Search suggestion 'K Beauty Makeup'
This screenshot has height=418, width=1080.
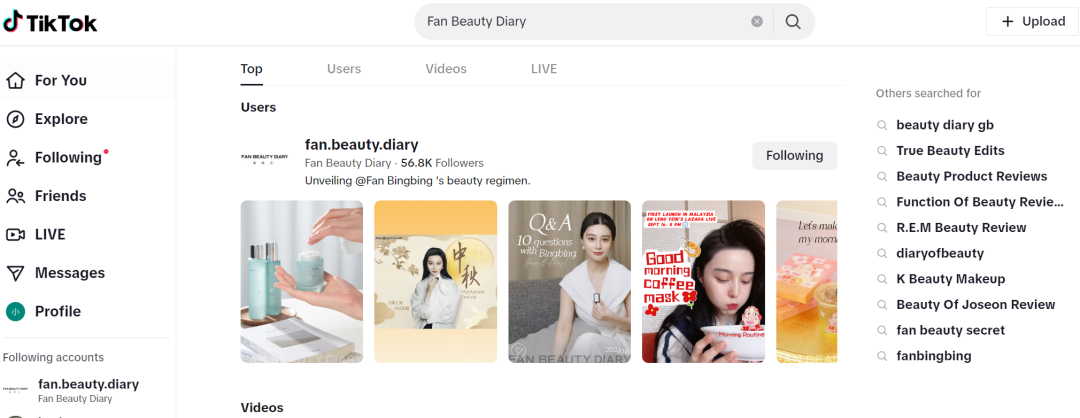(951, 279)
